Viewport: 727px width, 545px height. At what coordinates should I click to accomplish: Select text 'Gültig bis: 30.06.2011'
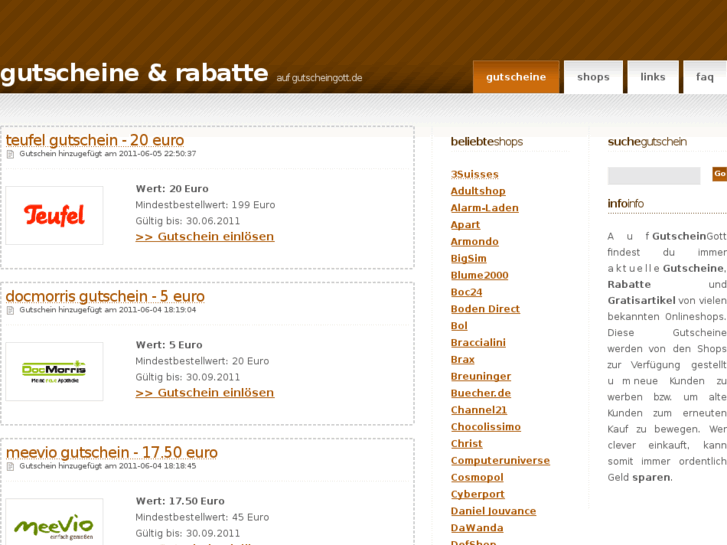point(188,221)
